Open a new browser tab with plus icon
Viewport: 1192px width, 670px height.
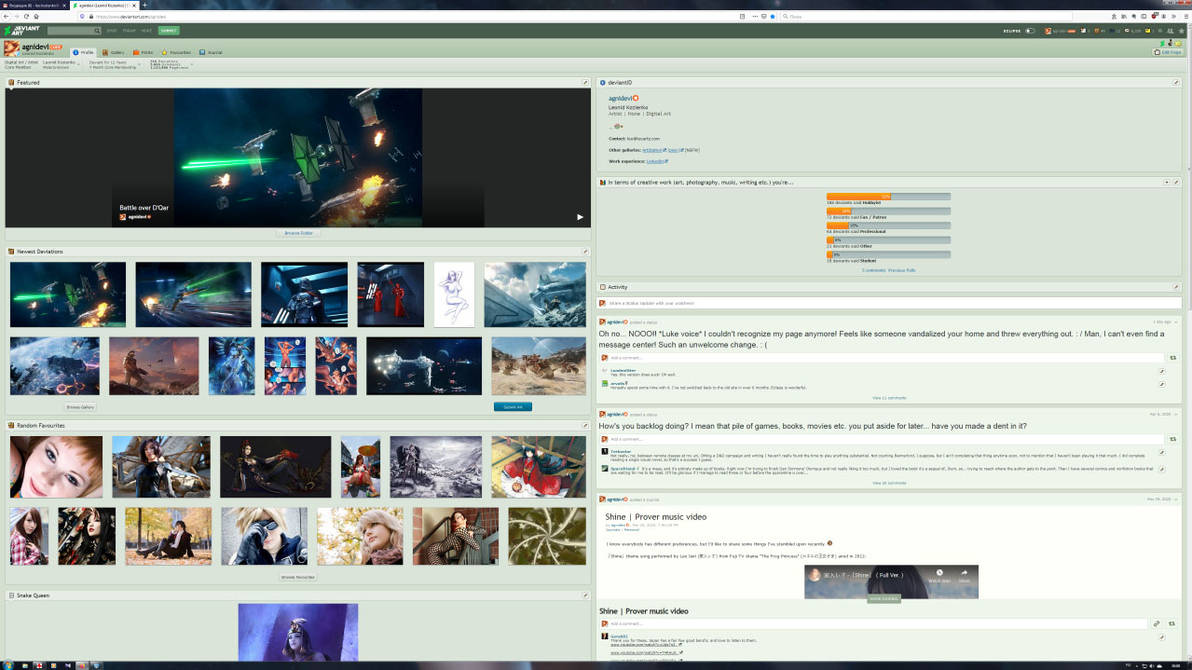tap(144, 5)
